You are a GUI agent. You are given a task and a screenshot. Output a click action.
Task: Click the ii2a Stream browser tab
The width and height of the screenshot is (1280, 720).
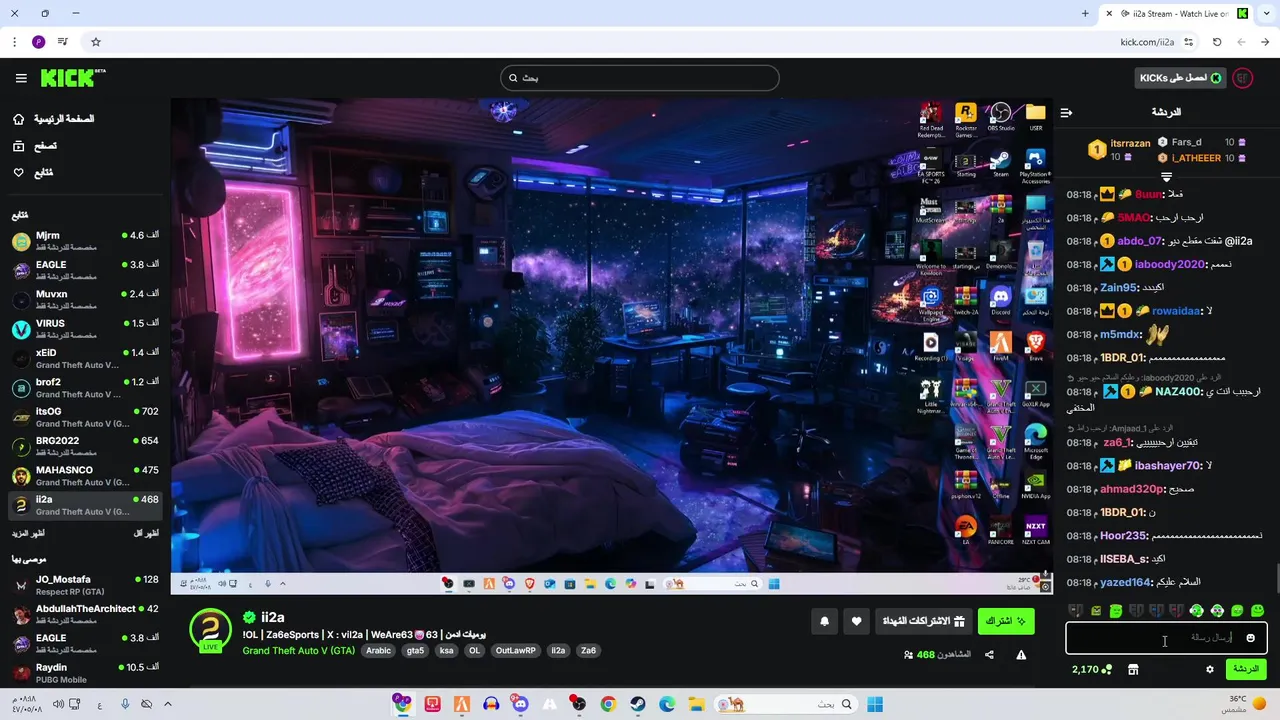pos(1178,14)
